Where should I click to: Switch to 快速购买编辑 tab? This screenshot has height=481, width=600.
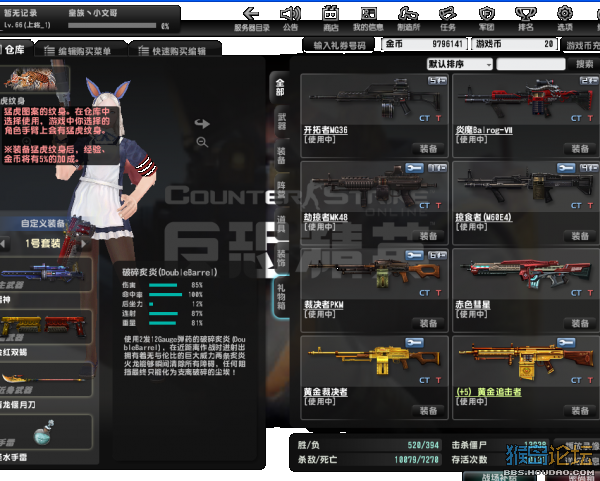173,51
